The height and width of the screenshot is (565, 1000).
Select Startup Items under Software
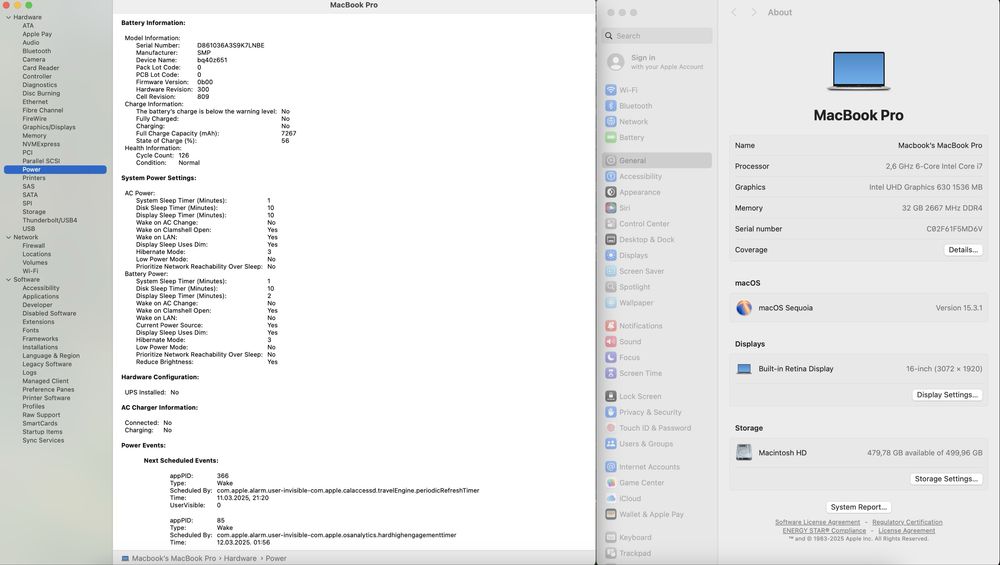[42, 432]
